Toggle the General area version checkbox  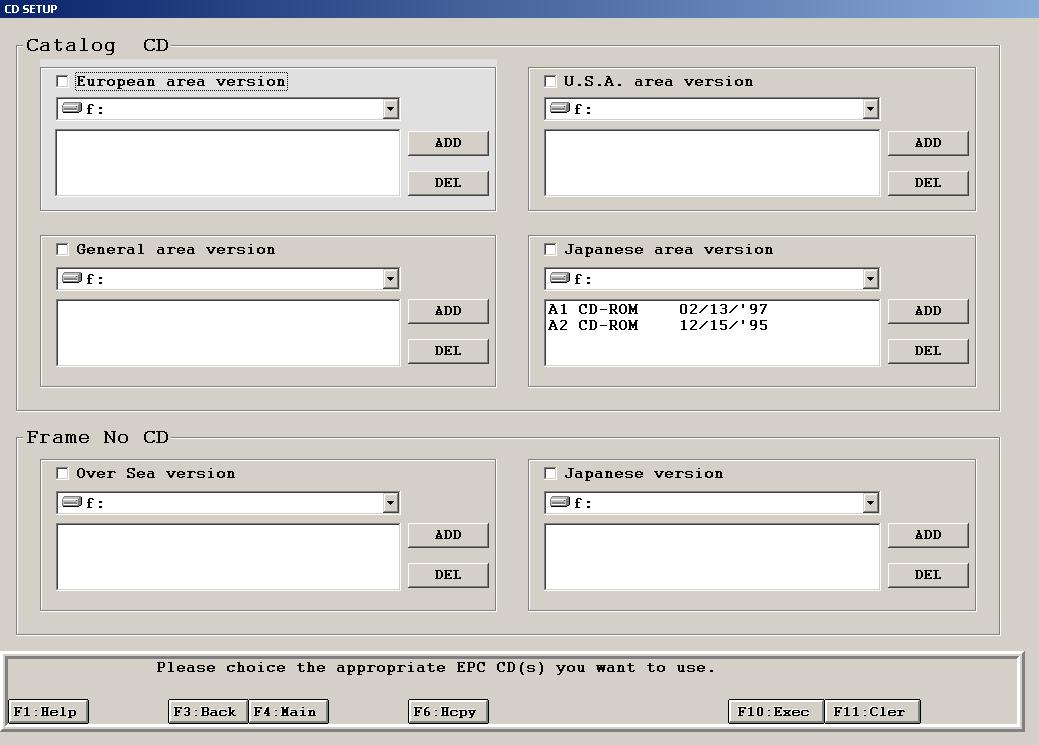click(63, 250)
